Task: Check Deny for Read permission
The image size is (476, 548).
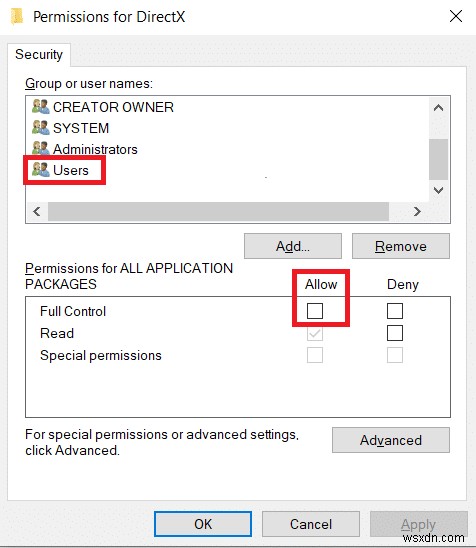Action: coord(395,333)
